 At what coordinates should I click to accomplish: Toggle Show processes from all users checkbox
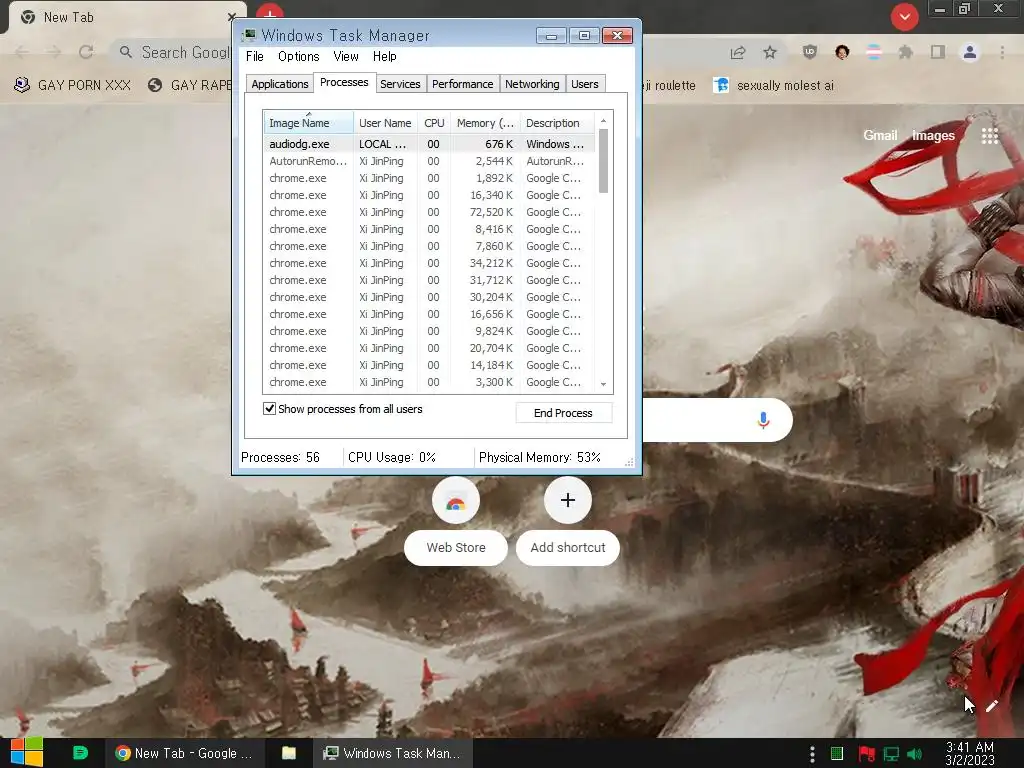[x=269, y=409]
